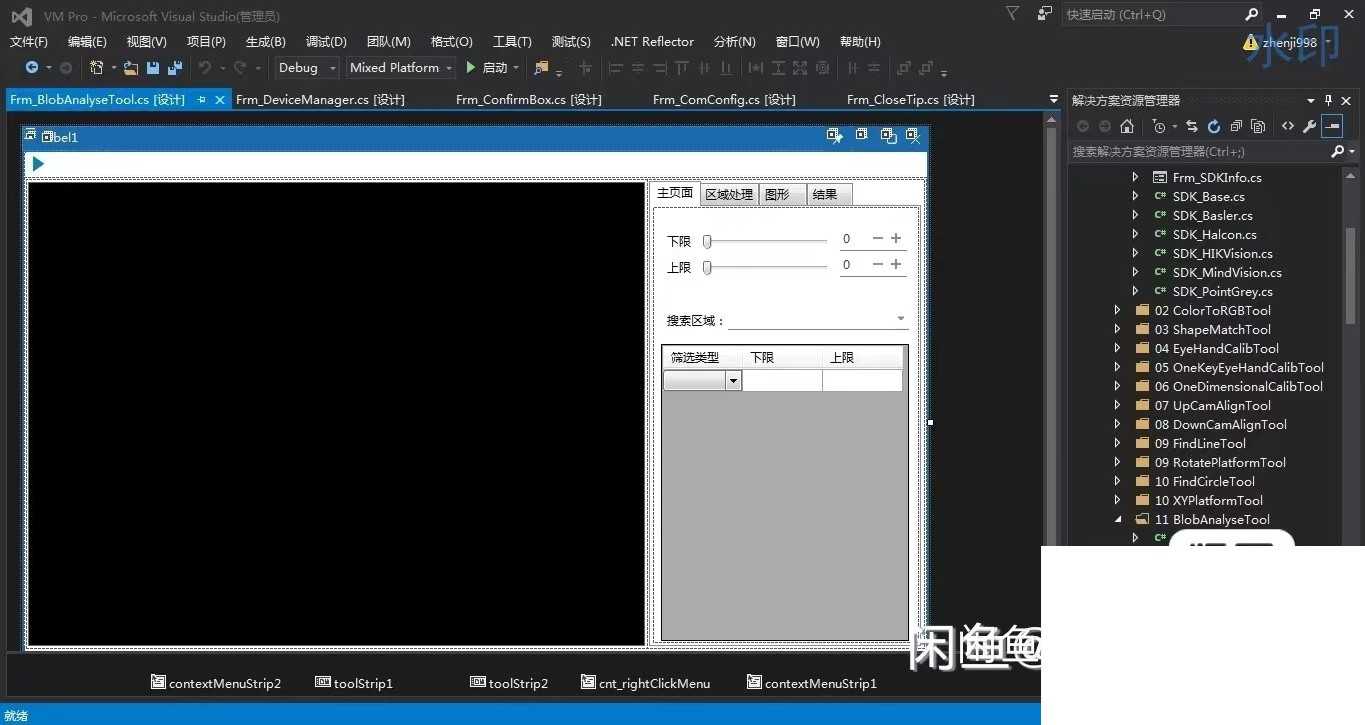Viewport: 1365px width, 725px height.
Task: Switch to Frm_ComConfig.cs design tab
Action: tap(724, 100)
